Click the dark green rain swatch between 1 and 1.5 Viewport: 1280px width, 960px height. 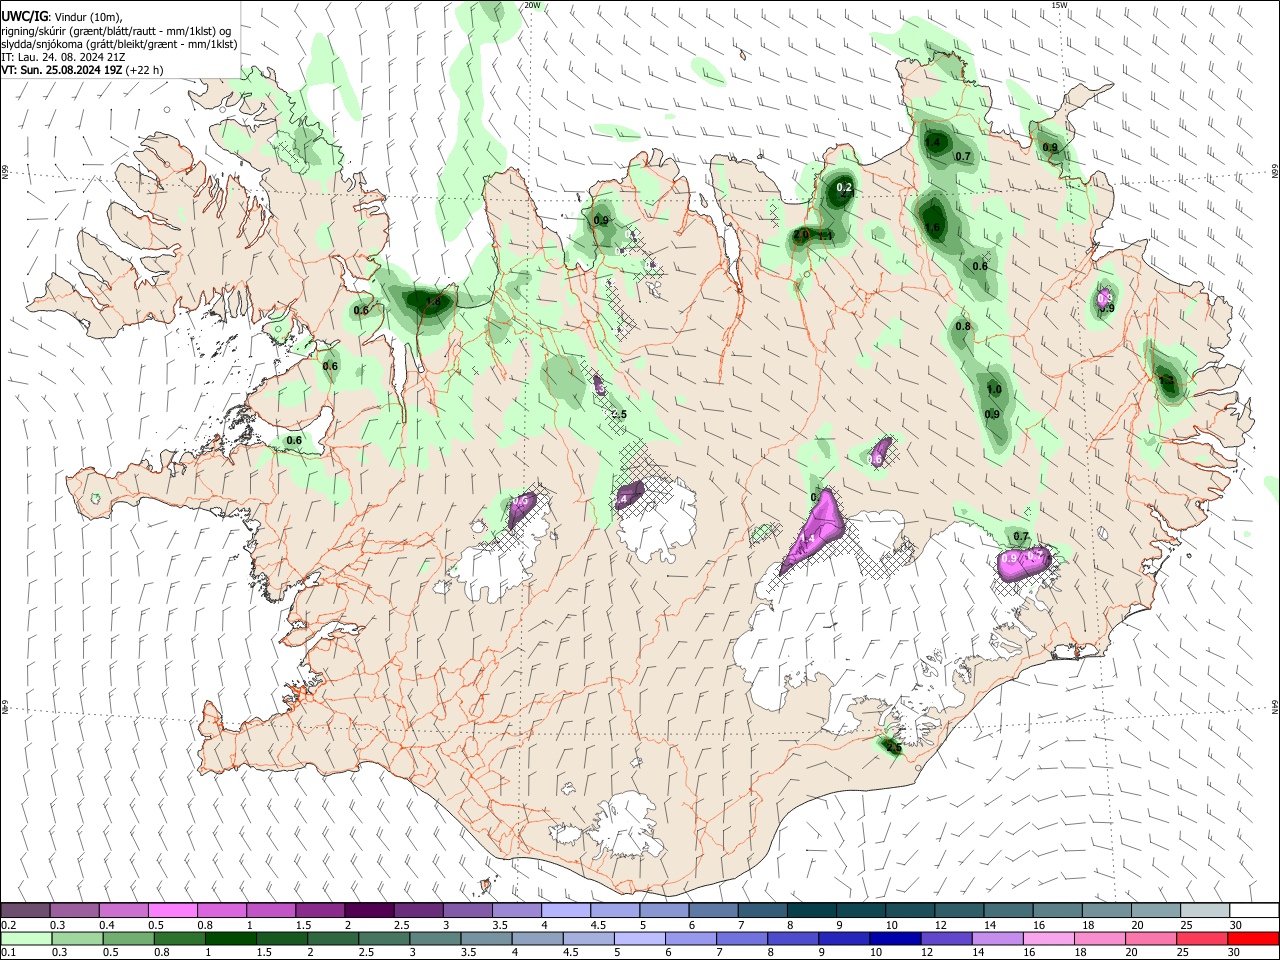pos(230,939)
